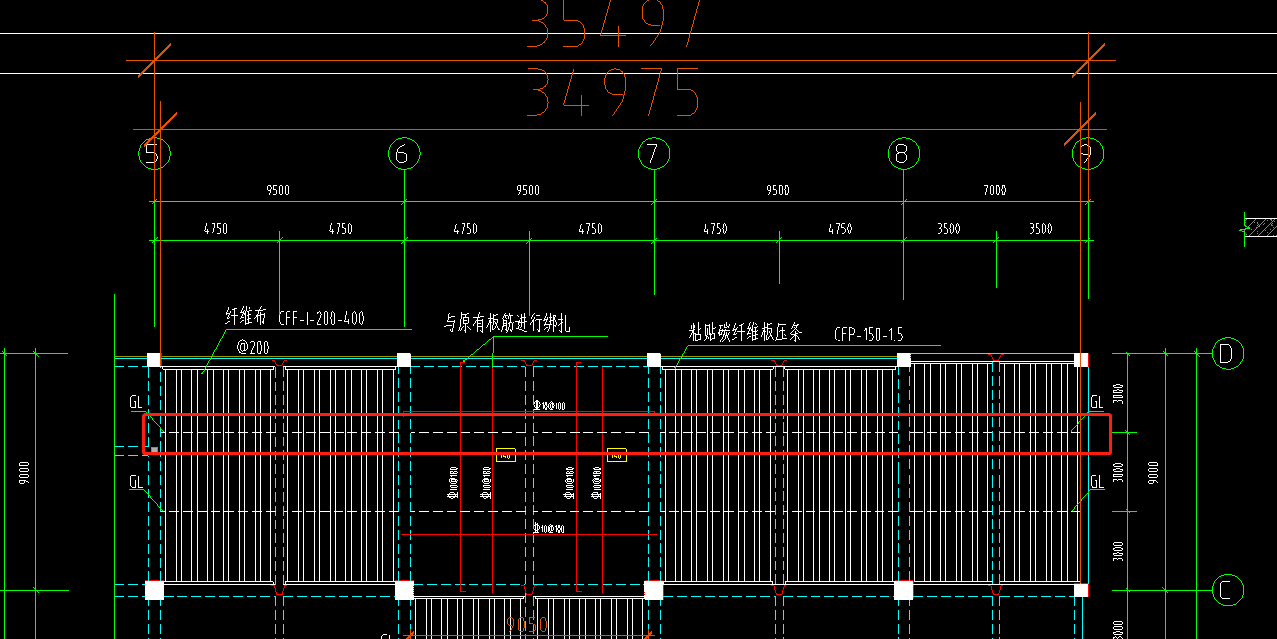Click the 纤维布 annotation text

pyautogui.click(x=246, y=318)
